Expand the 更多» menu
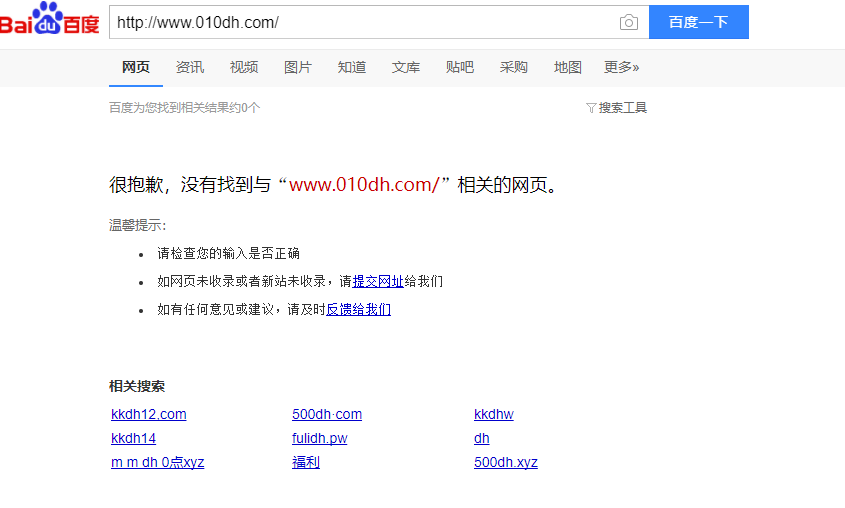Image resolution: width=845 pixels, height=508 pixels. pyautogui.click(x=621, y=67)
